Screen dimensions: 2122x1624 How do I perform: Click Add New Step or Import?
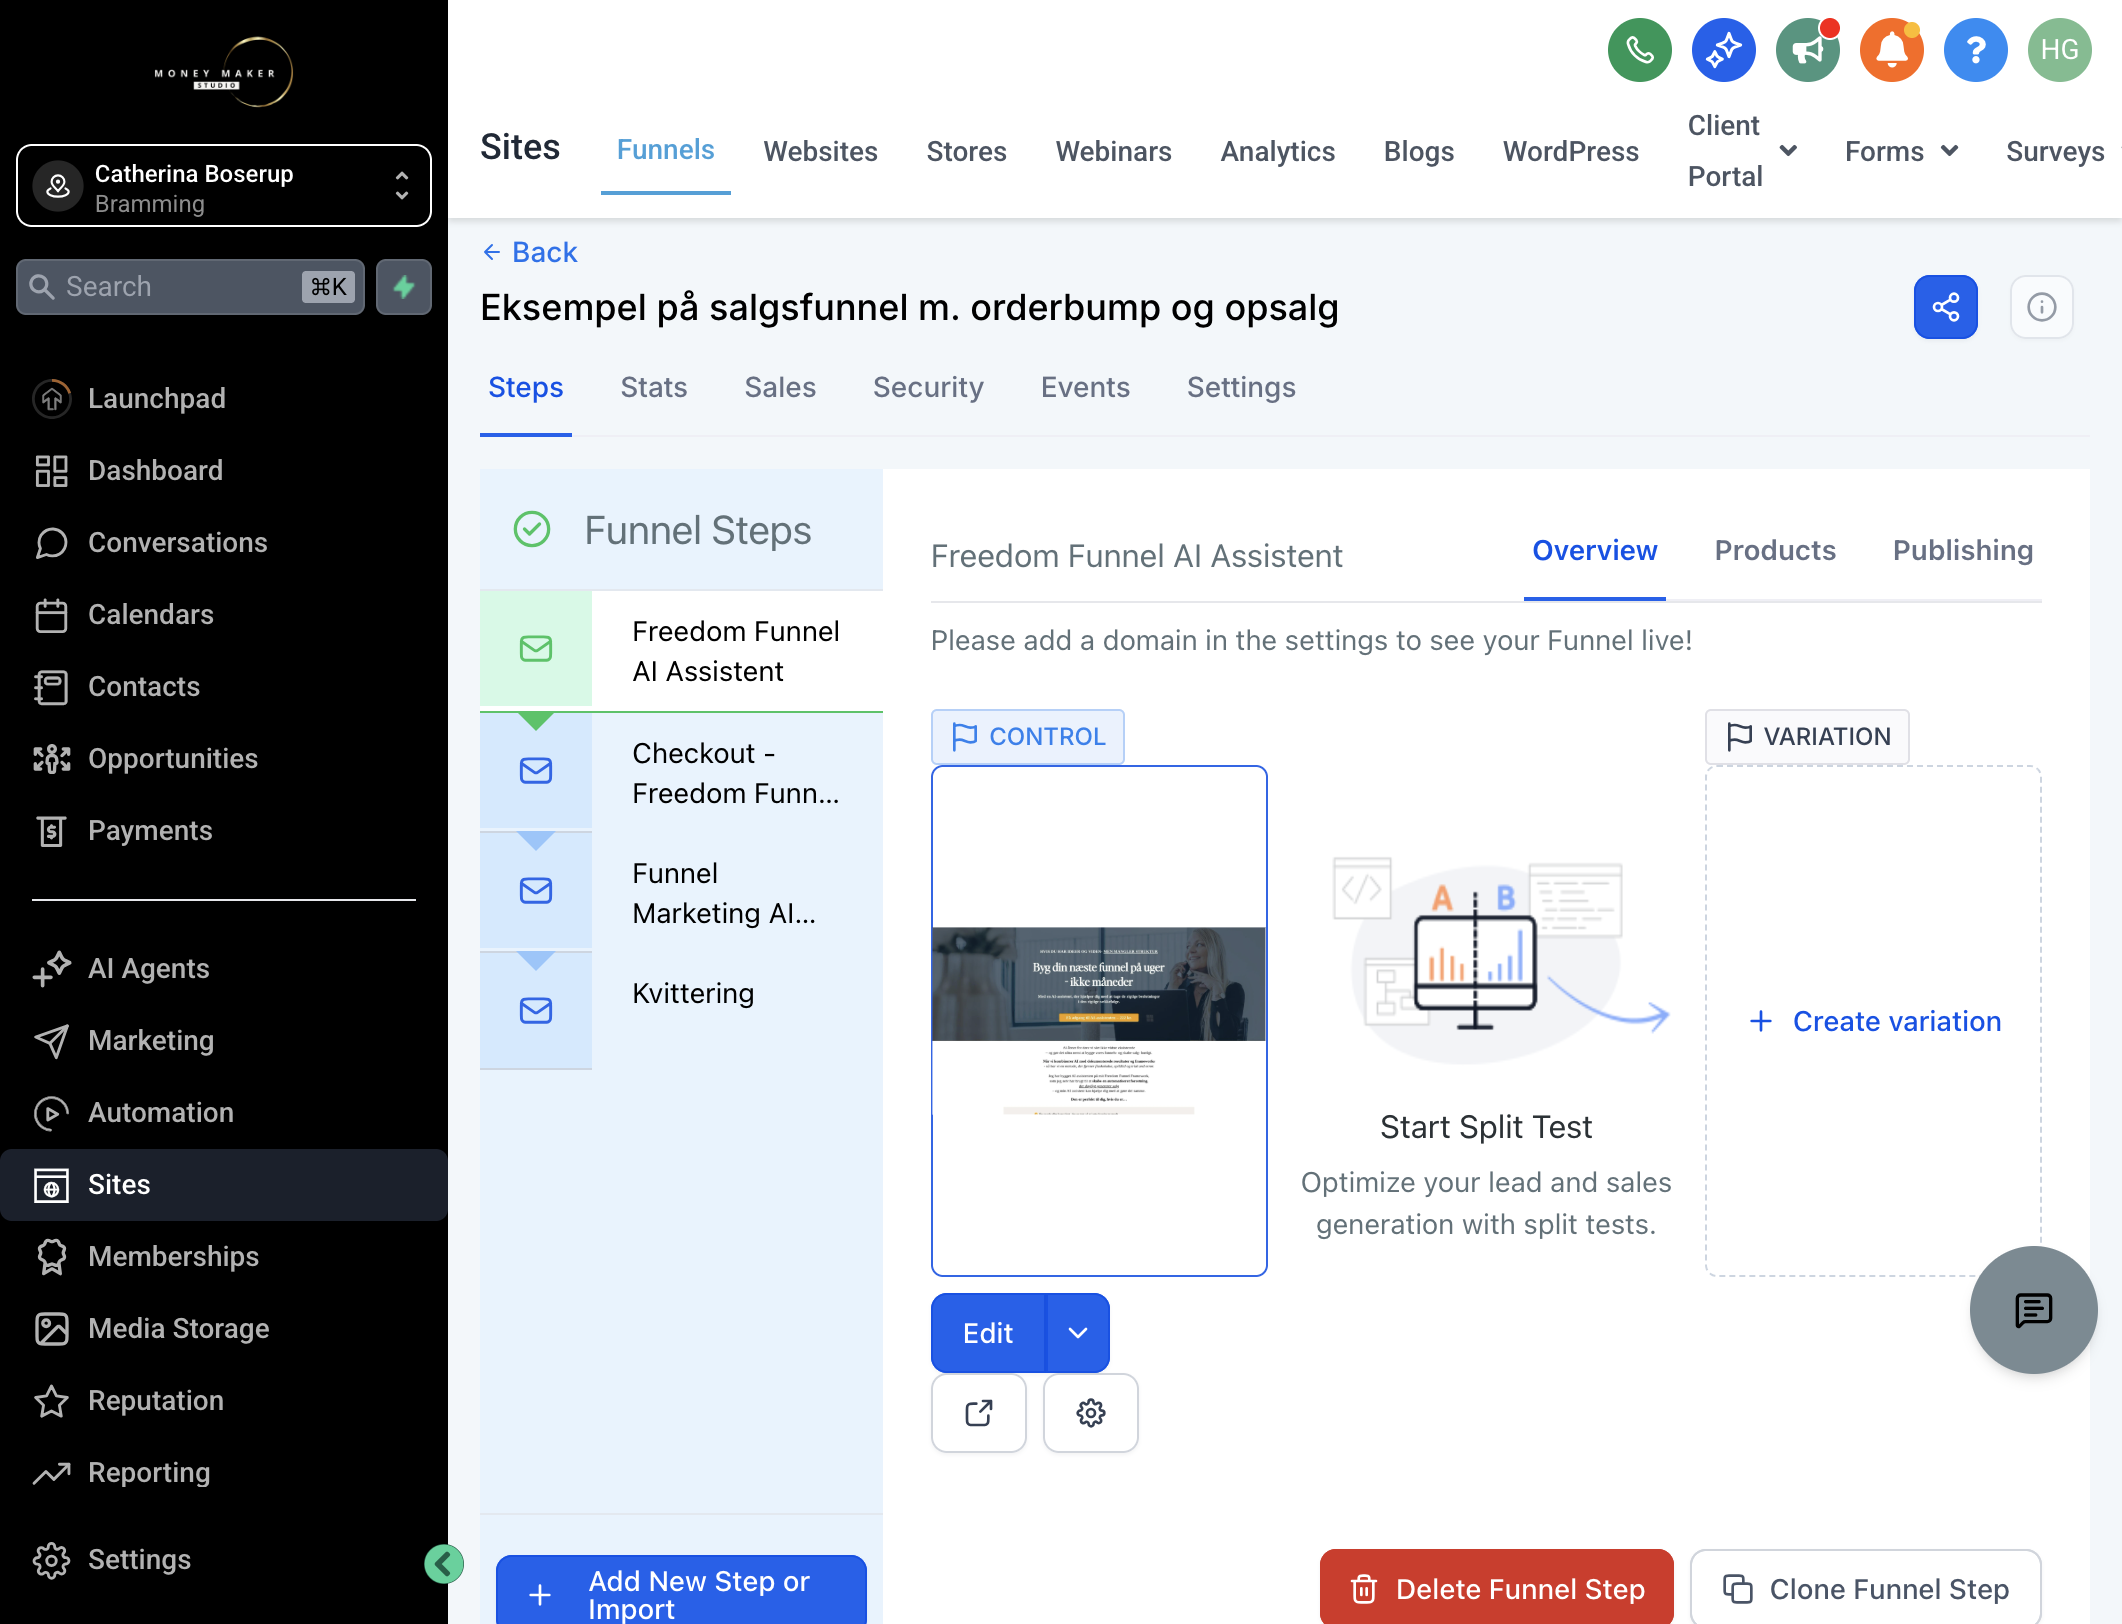click(681, 1592)
